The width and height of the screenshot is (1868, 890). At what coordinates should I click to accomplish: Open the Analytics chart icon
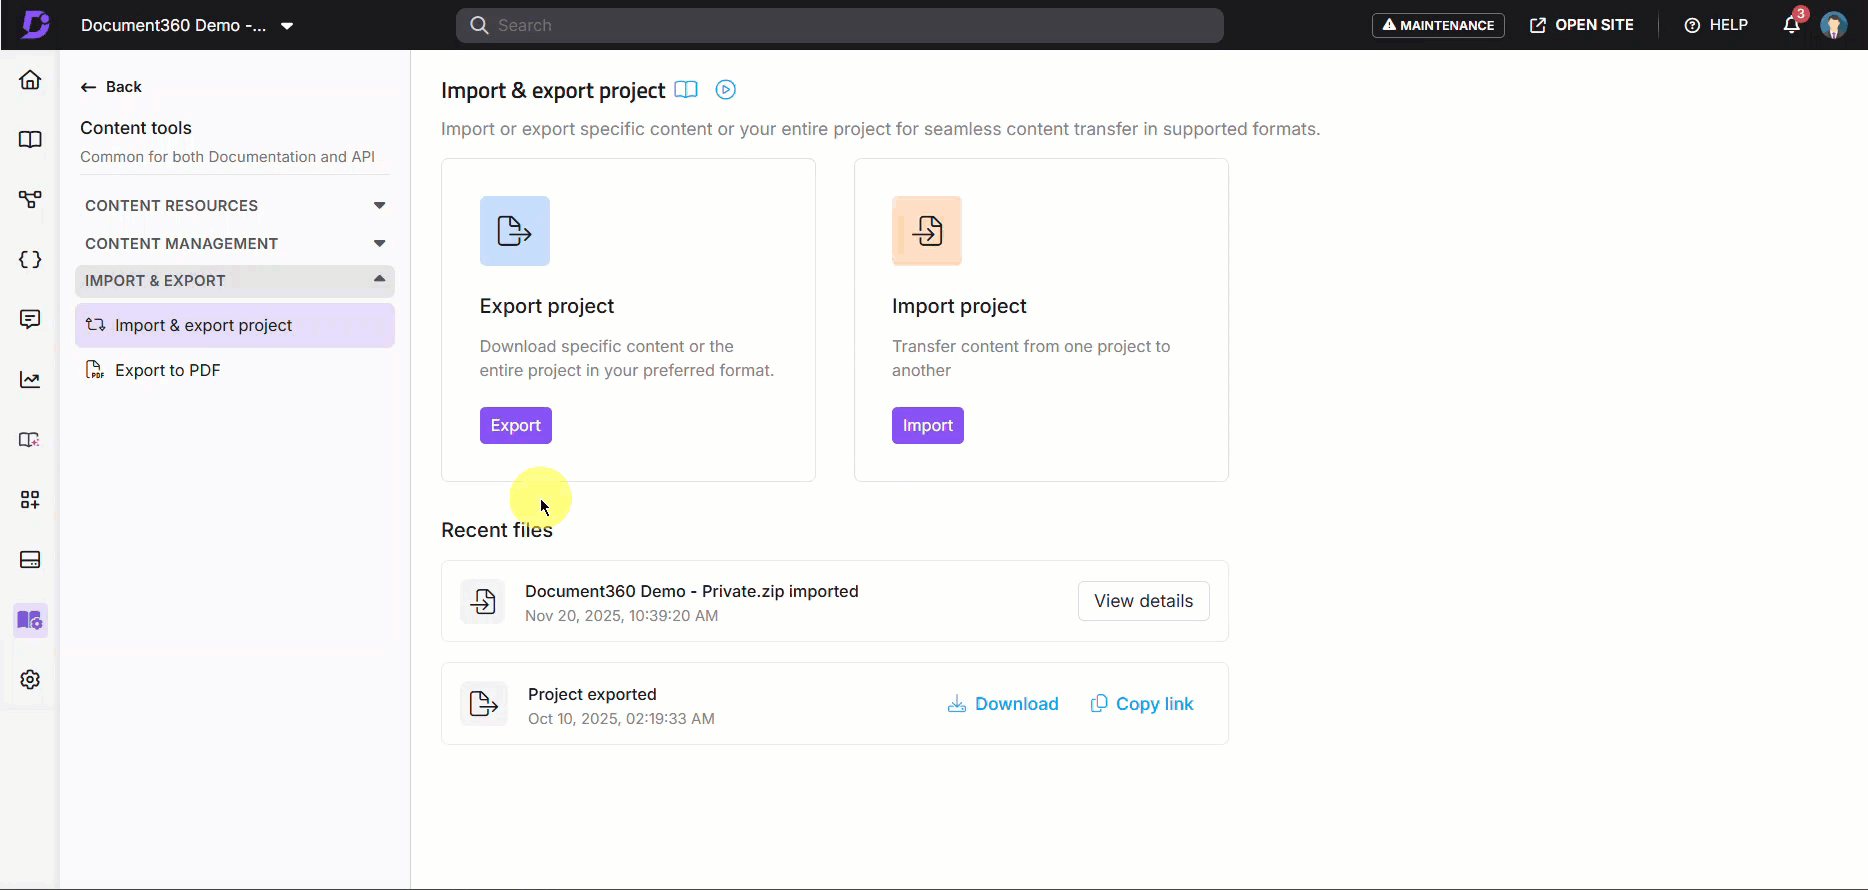tap(30, 380)
